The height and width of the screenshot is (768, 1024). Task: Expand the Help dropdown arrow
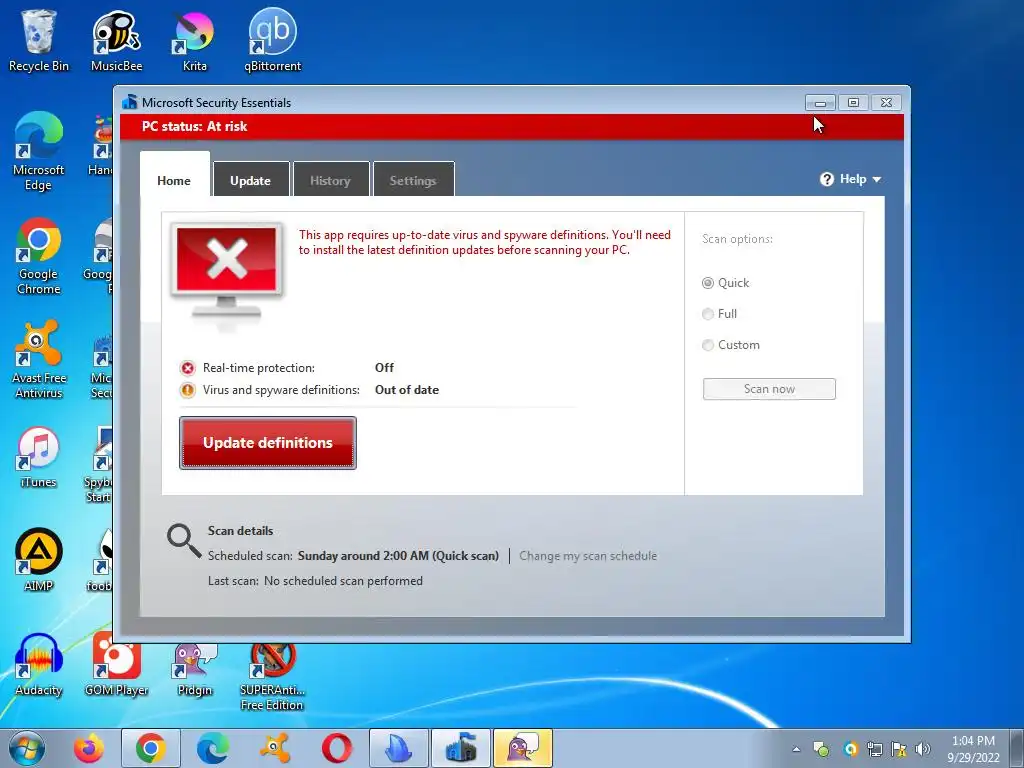pos(876,180)
